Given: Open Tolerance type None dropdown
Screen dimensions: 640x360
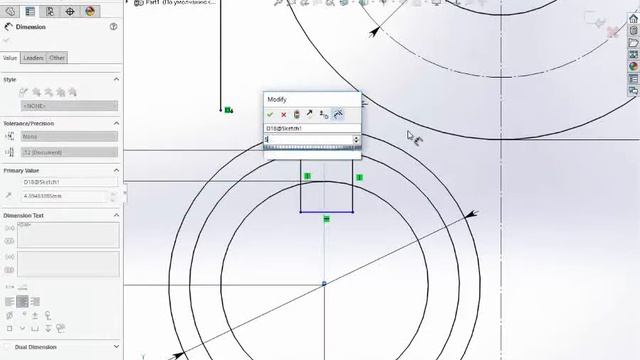Looking at the screenshot, I should pos(69,136).
